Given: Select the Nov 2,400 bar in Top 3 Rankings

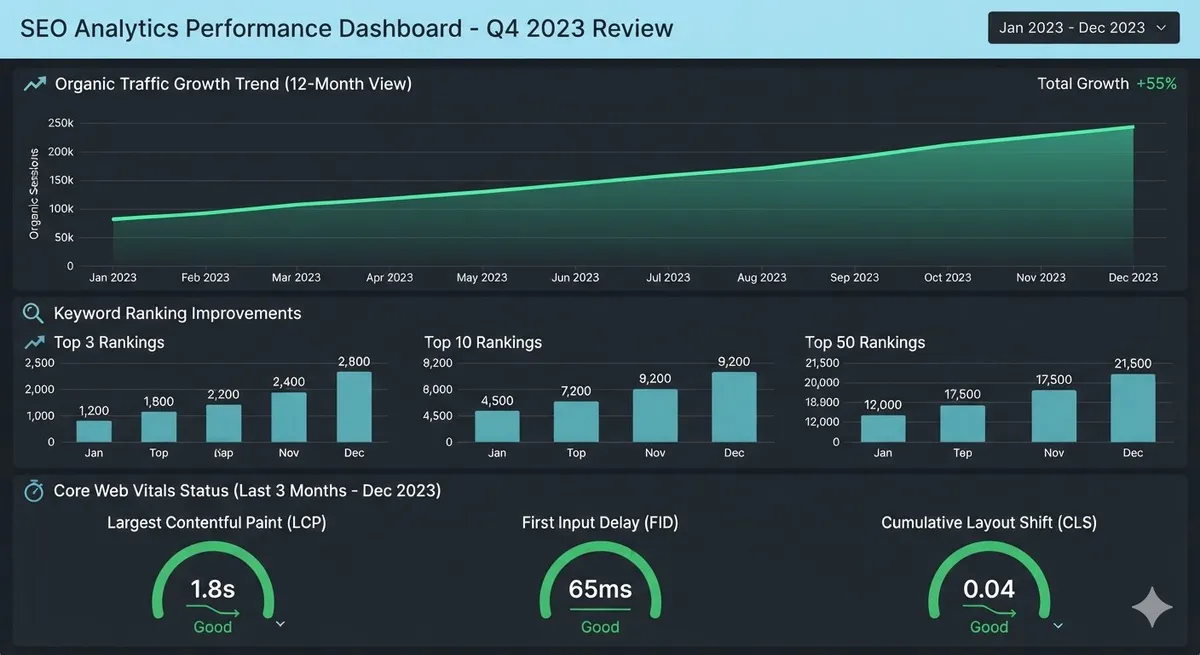Looking at the screenshot, I should click(289, 417).
